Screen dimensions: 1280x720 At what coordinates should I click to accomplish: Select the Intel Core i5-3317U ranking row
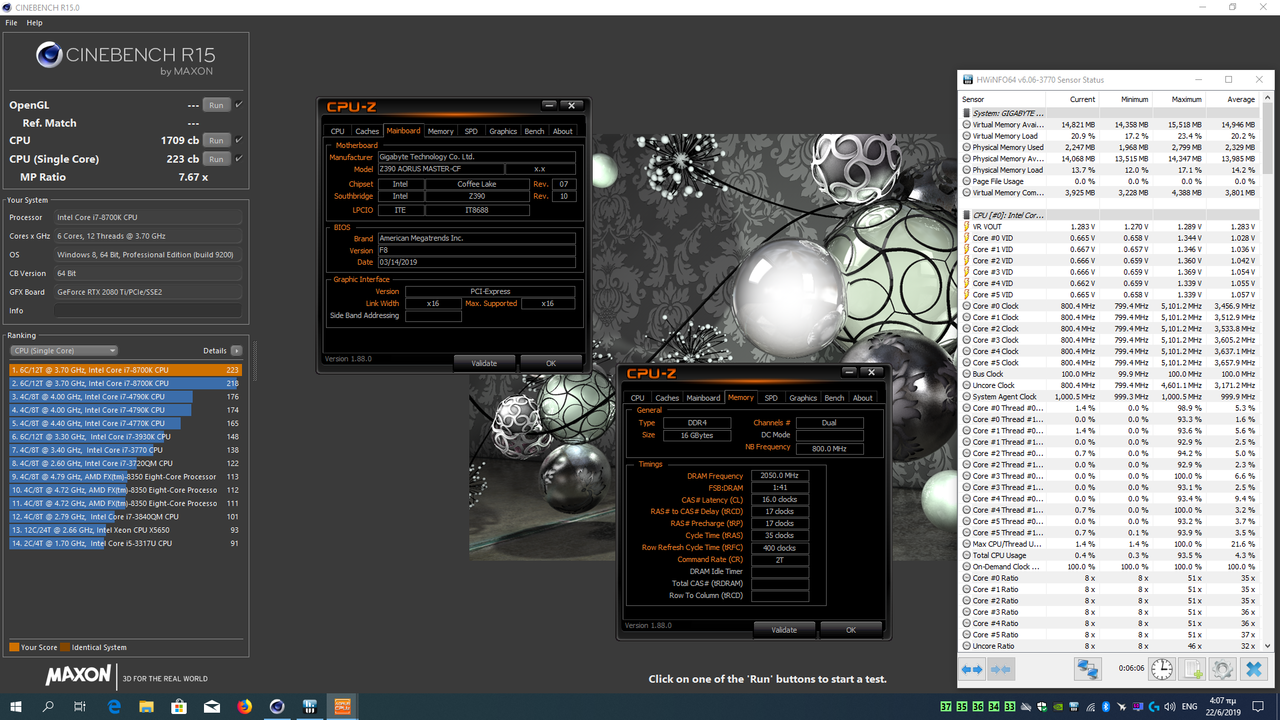coord(126,543)
